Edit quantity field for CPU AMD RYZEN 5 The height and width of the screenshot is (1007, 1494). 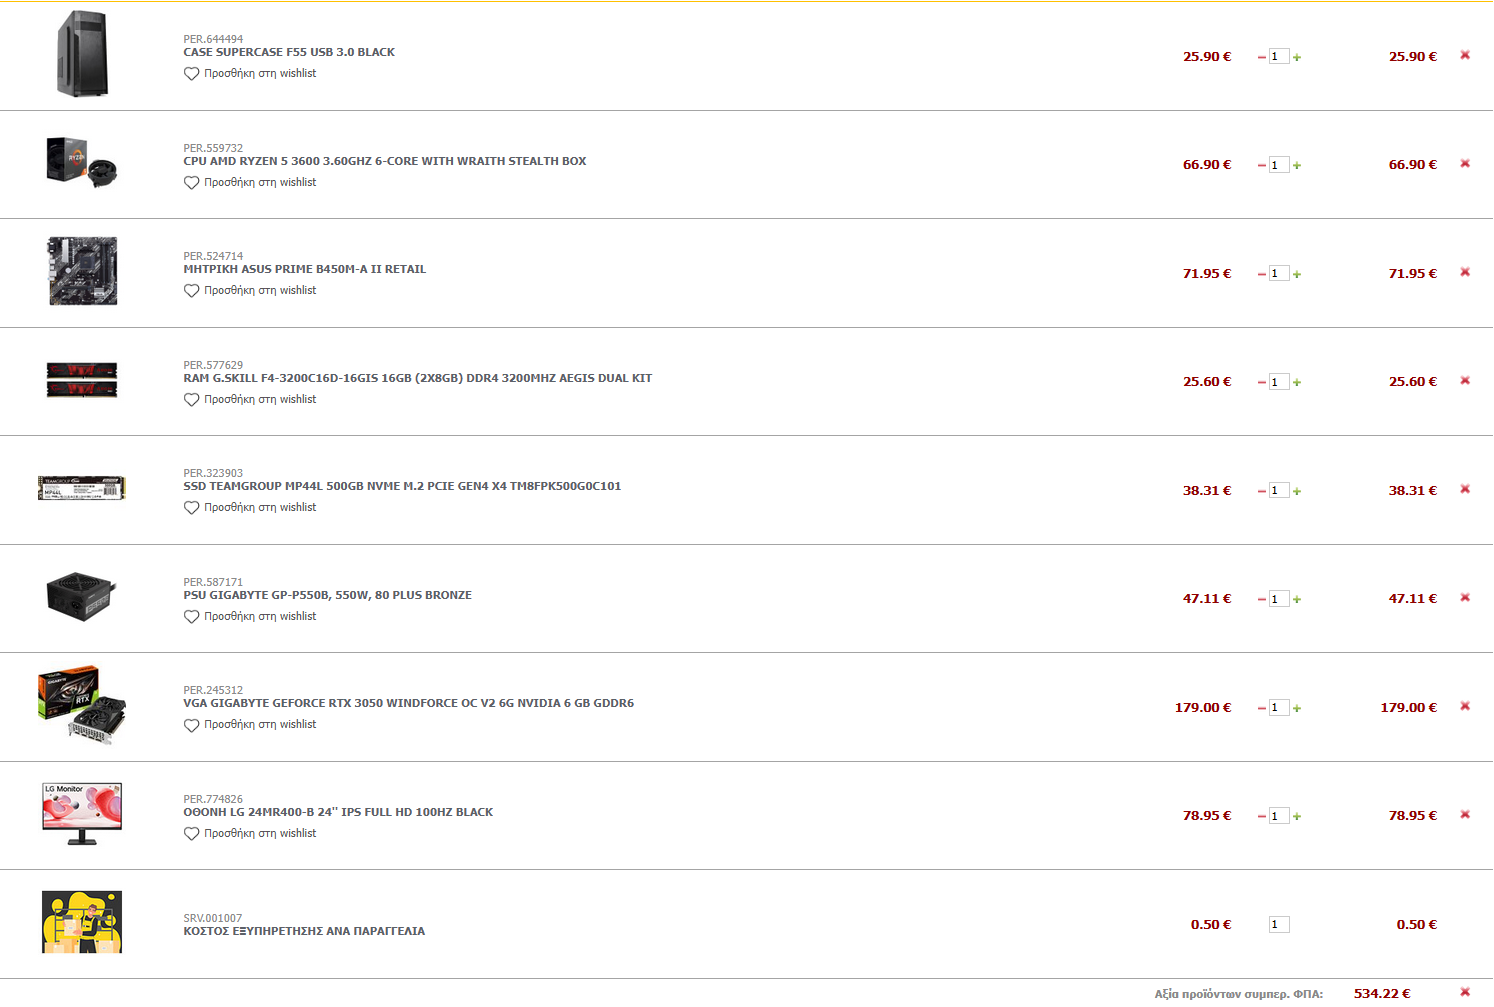point(1279,165)
